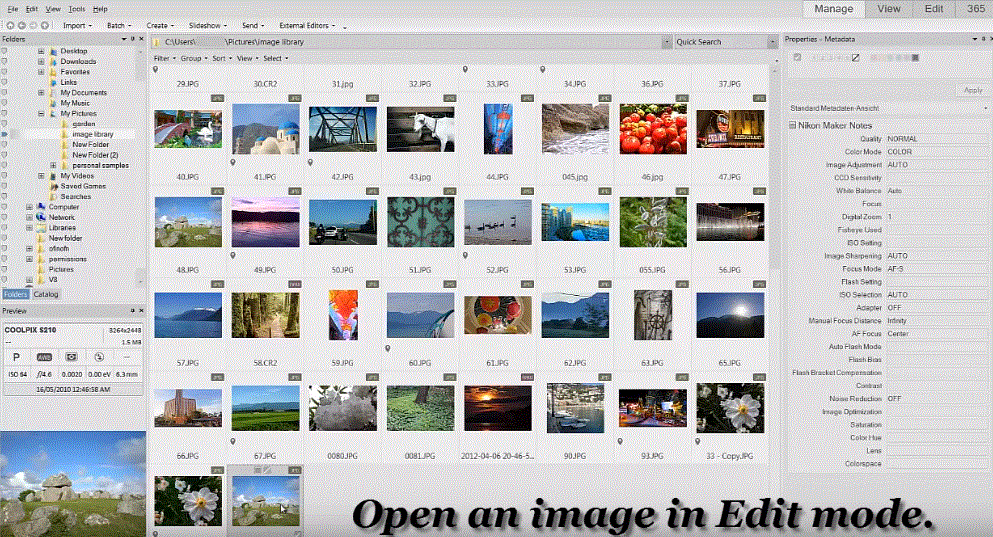Viewport: 993px width, 537px height.
Task: Switch to the Catalog tab
Action: pos(46,294)
